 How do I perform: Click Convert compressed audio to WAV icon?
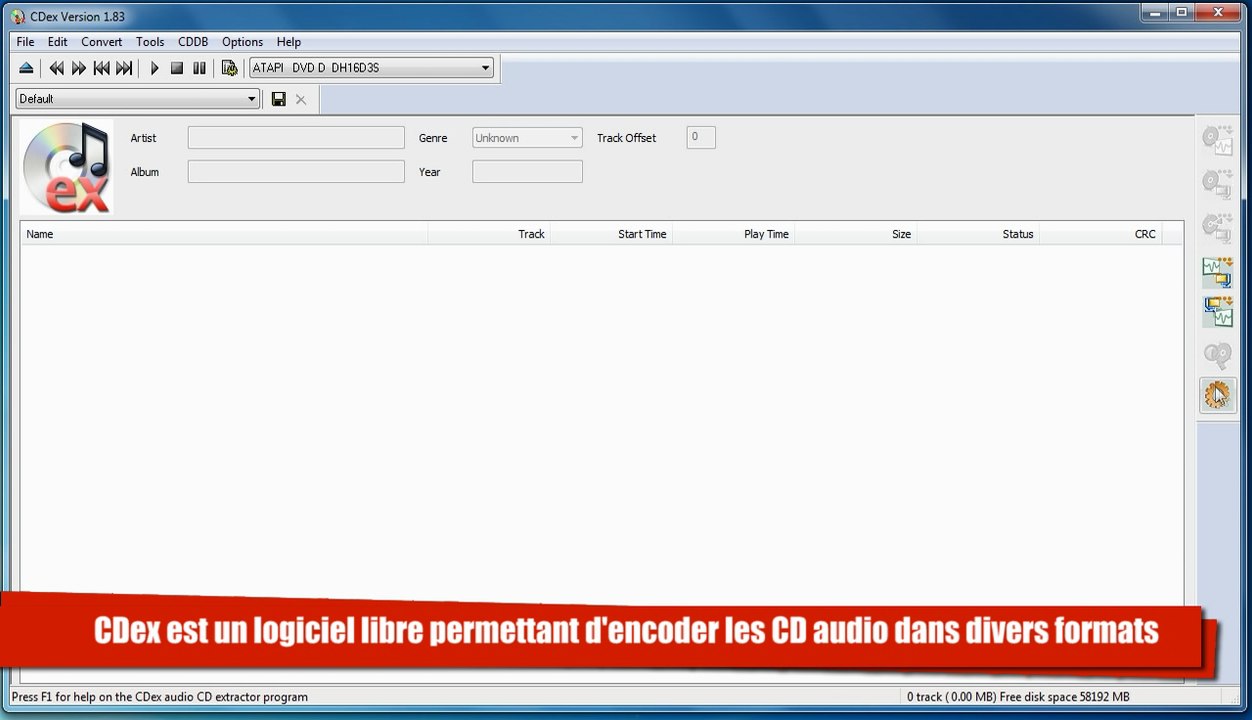[x=1217, y=312]
